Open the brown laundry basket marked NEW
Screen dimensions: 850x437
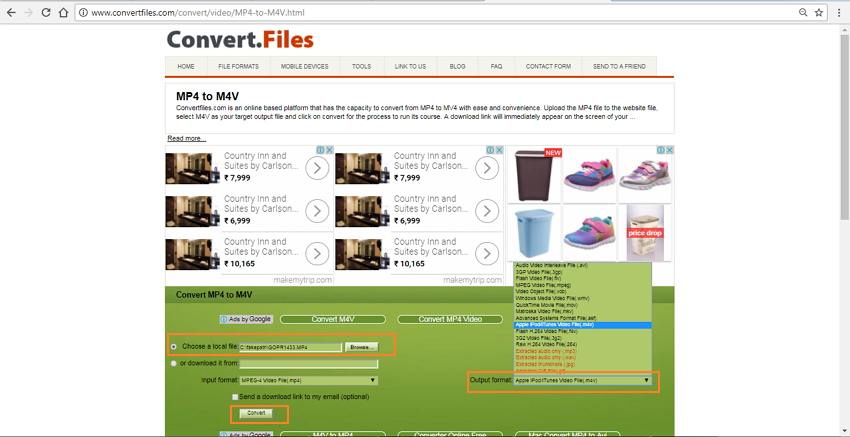(x=535, y=175)
